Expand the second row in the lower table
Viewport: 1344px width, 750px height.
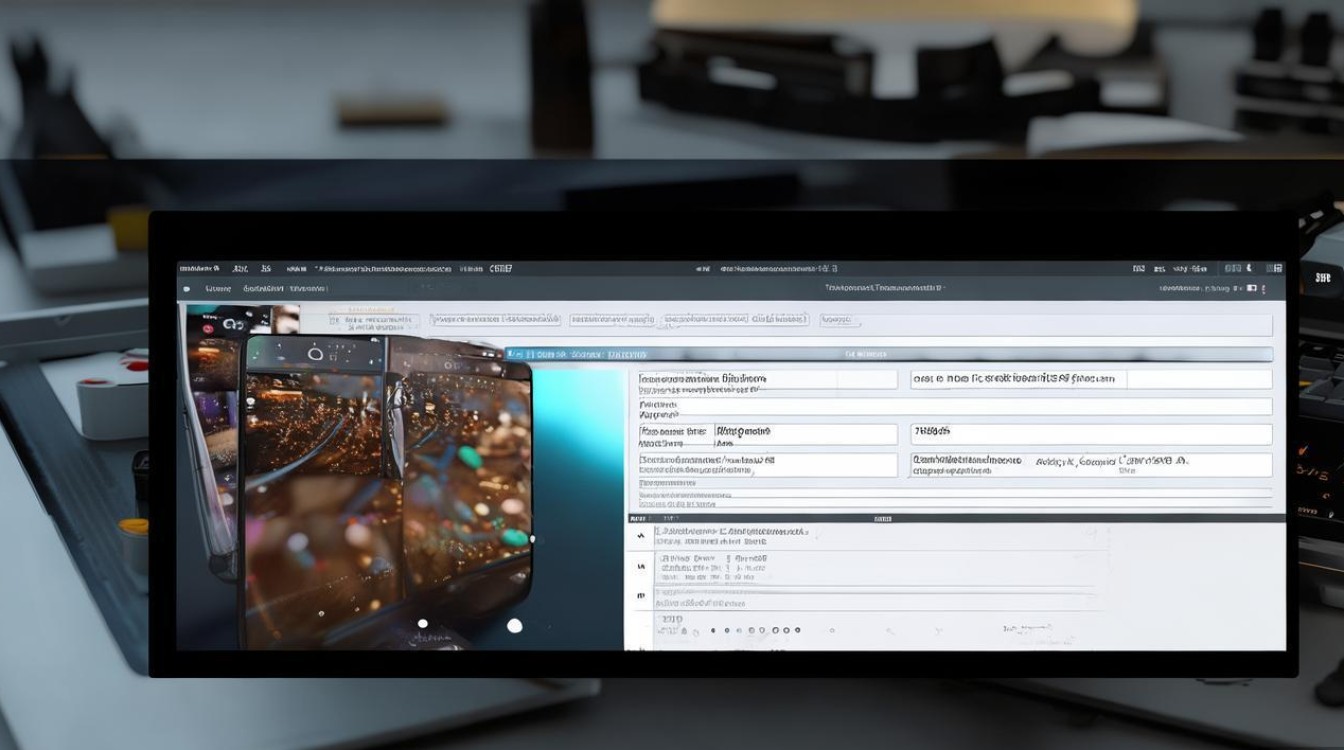(x=640, y=566)
